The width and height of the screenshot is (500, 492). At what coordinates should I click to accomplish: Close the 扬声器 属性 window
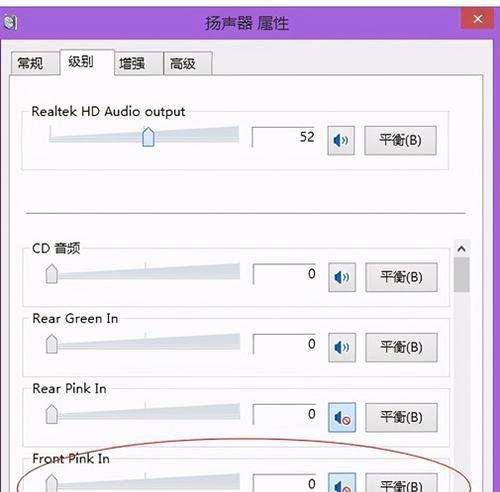pos(477,19)
